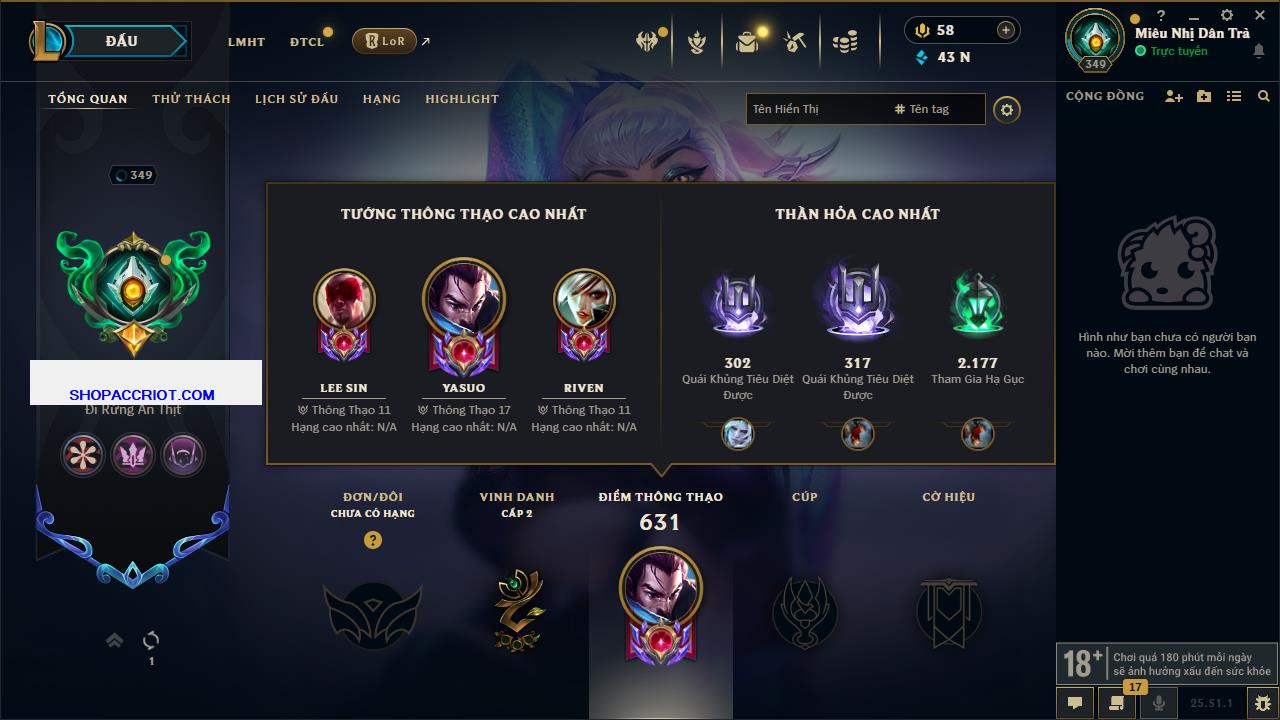Launch the LoR game button
Viewport: 1280px width, 720px height.
384,41
